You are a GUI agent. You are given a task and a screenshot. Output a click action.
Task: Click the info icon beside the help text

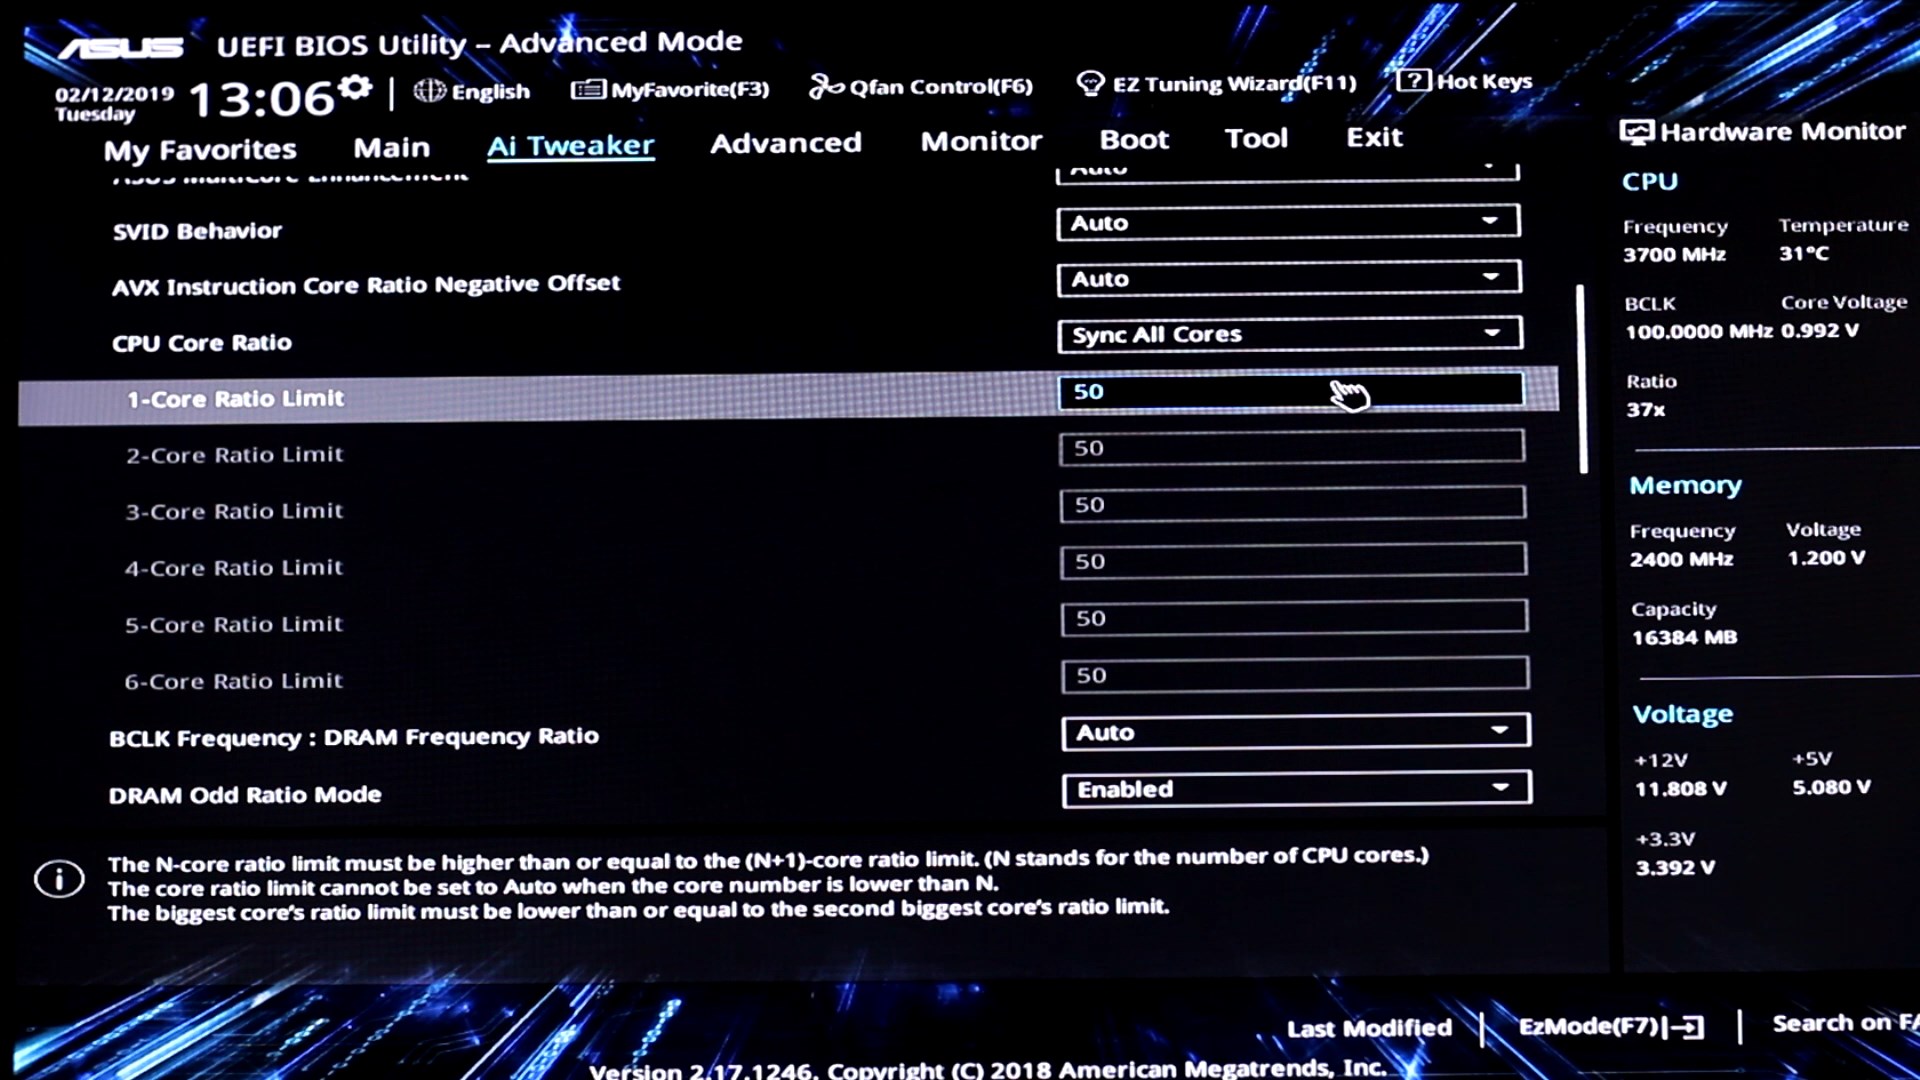tap(59, 879)
